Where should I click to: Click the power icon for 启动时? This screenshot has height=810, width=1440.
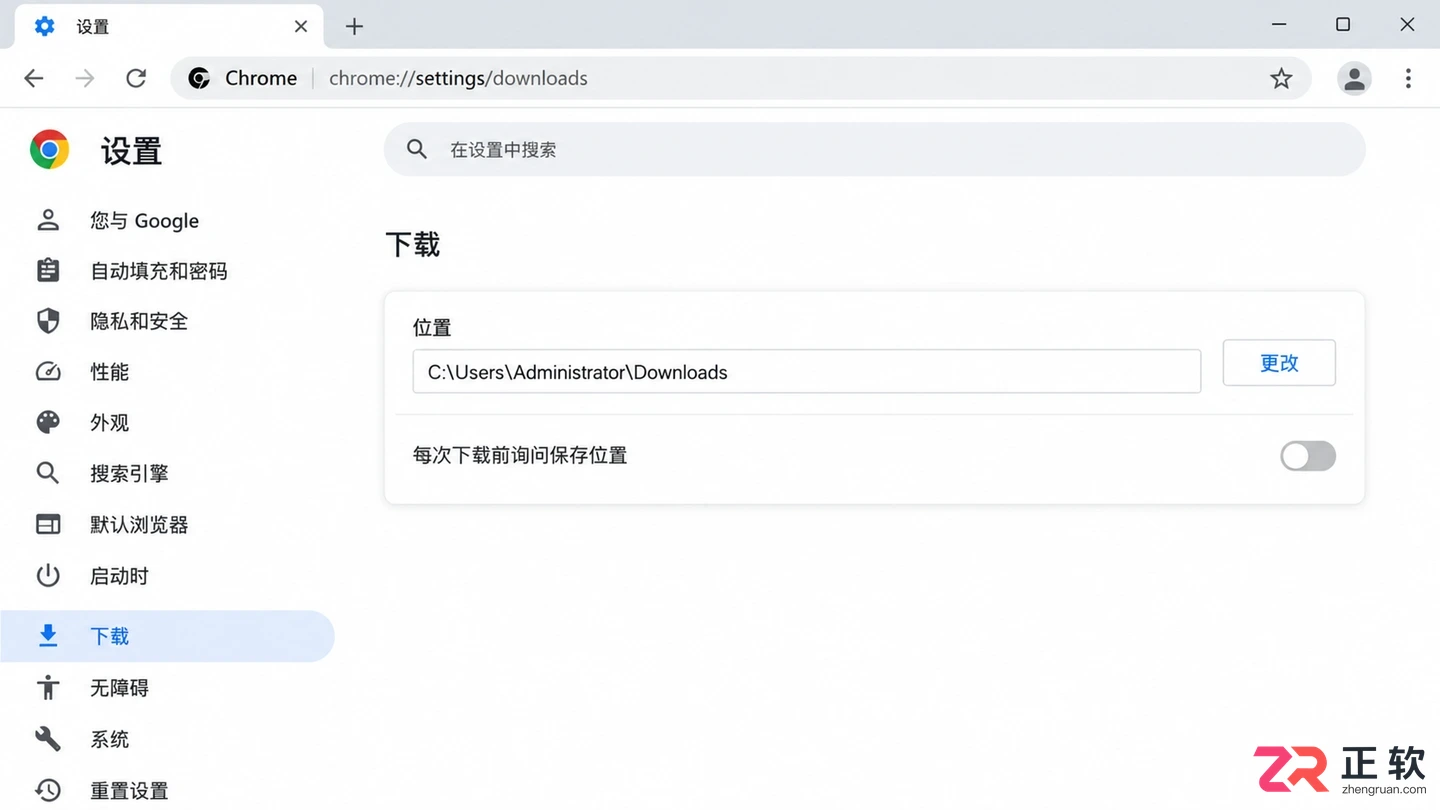(x=48, y=575)
